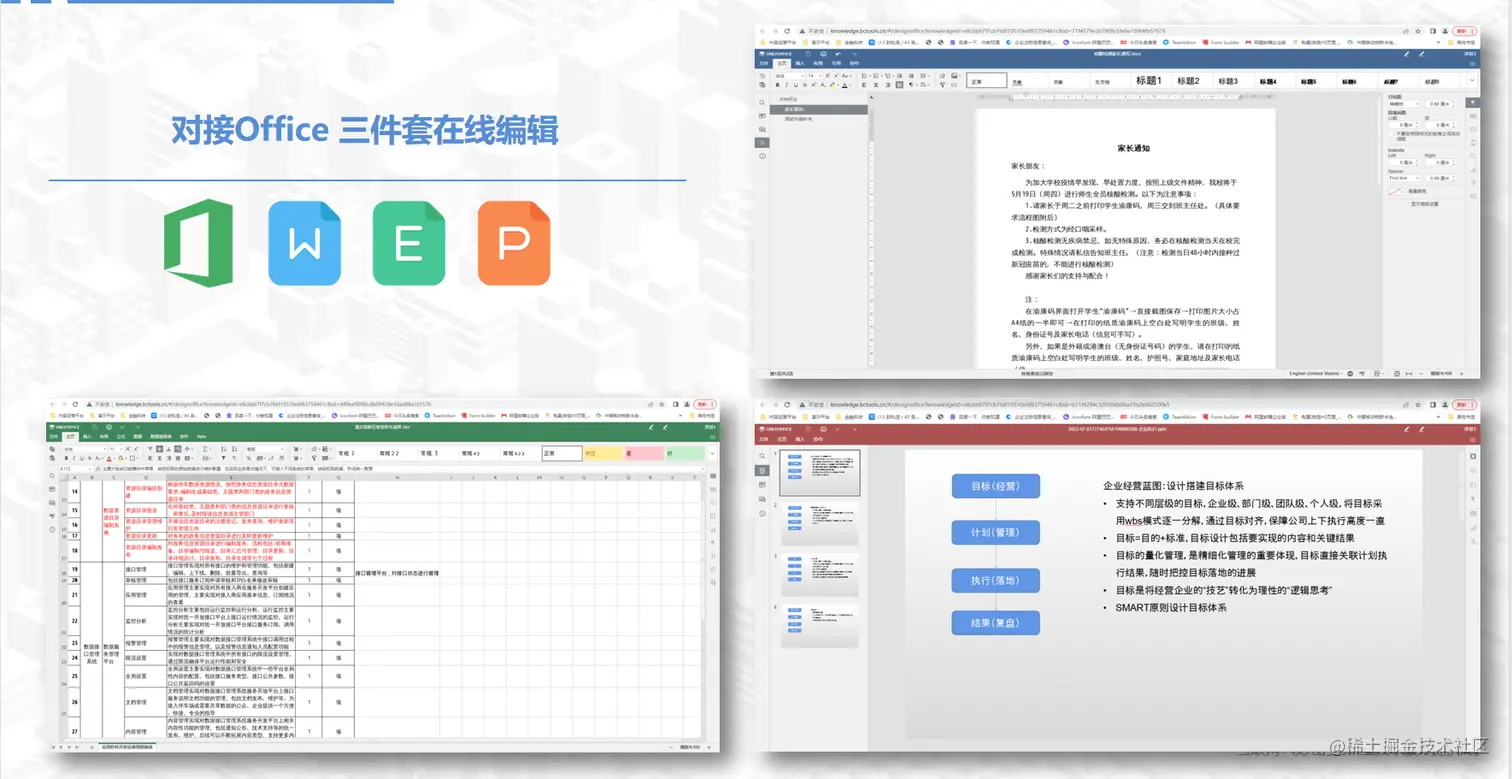Click the cell name box in spreadsheet

[x=76, y=469]
